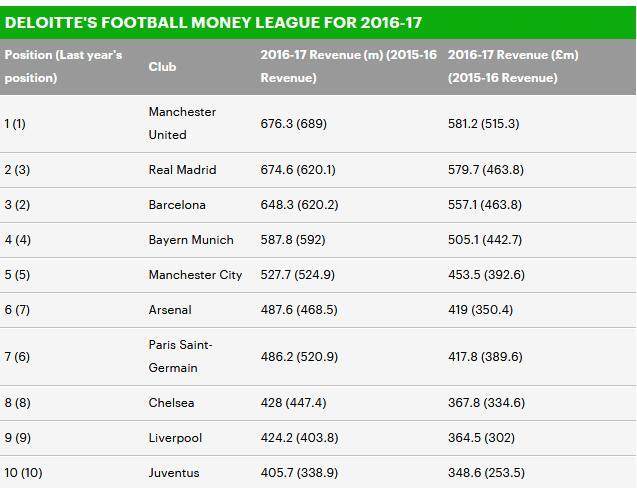This screenshot has height=488, width=637.
Task: Click the Paris Saint-Germain club cell
Action: [180, 356]
